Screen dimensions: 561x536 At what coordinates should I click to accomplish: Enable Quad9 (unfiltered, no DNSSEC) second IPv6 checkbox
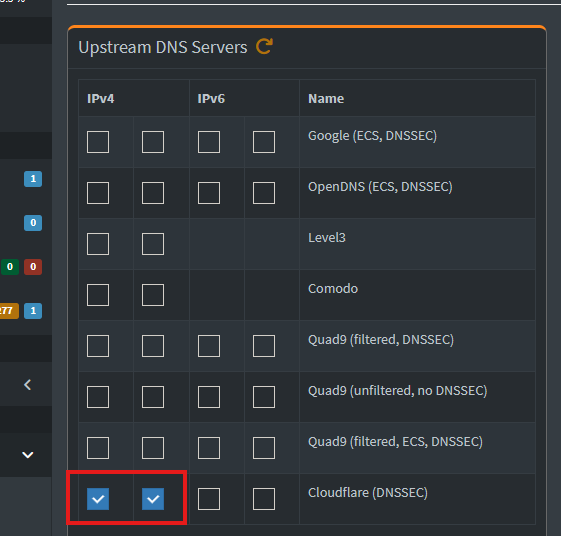pos(264,397)
